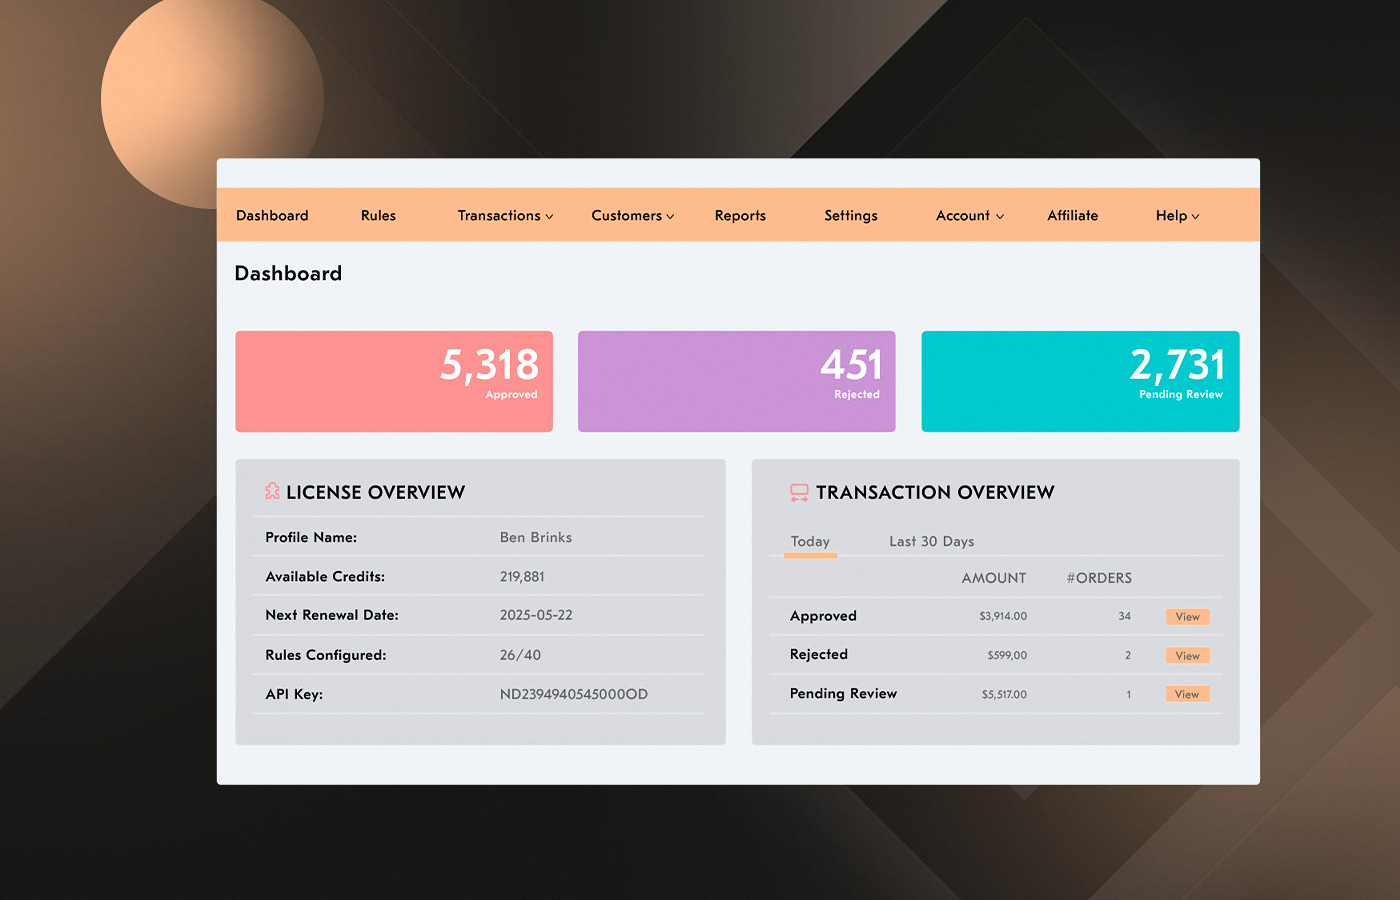Open the 2,731 Pending Review card
Screen dimensions: 1400x900
pyautogui.click(x=1080, y=381)
